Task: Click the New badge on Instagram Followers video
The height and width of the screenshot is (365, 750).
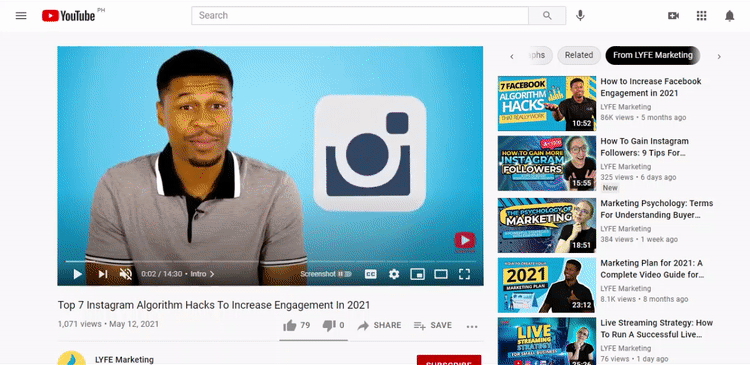Action: 610,188
